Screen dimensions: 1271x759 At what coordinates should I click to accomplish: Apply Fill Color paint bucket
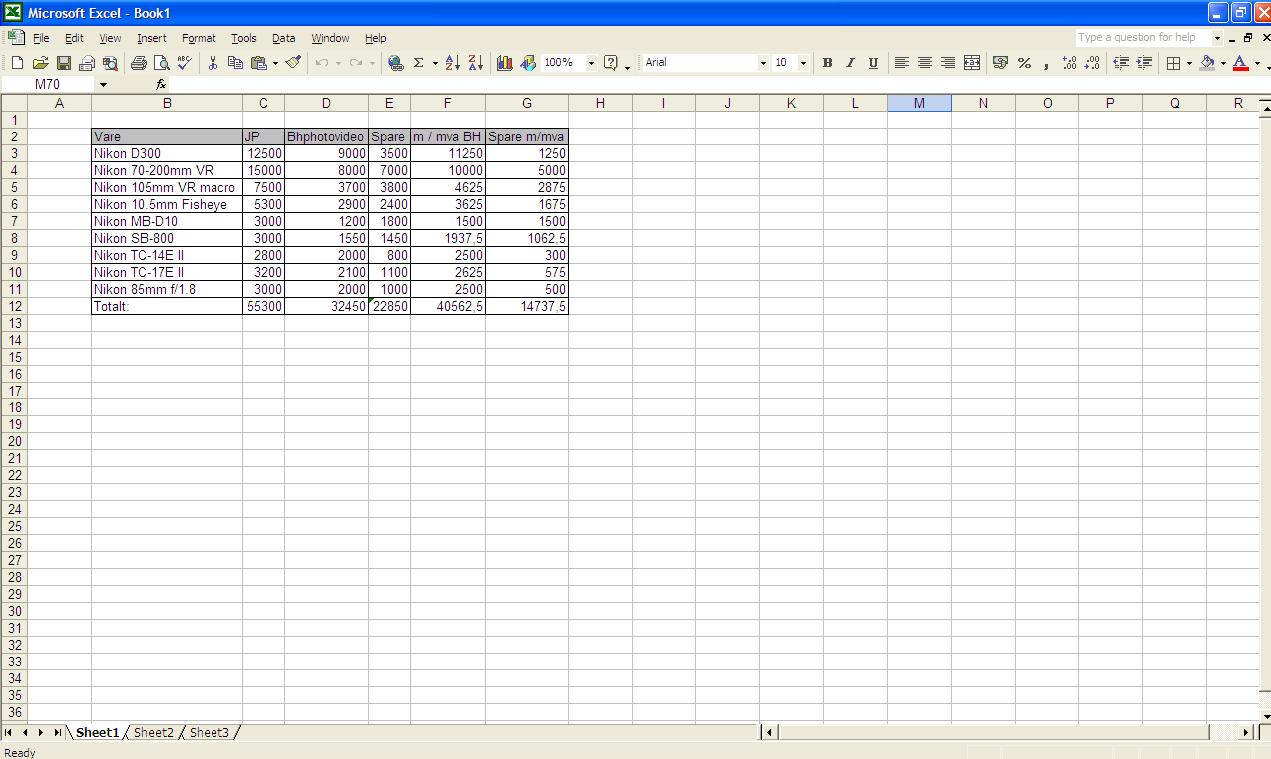click(x=1207, y=63)
